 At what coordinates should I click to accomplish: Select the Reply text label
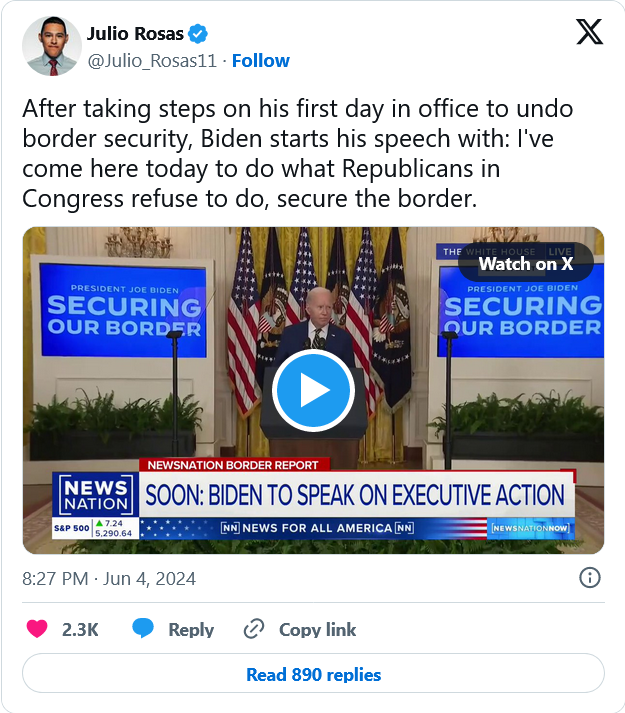pyautogui.click(x=191, y=630)
